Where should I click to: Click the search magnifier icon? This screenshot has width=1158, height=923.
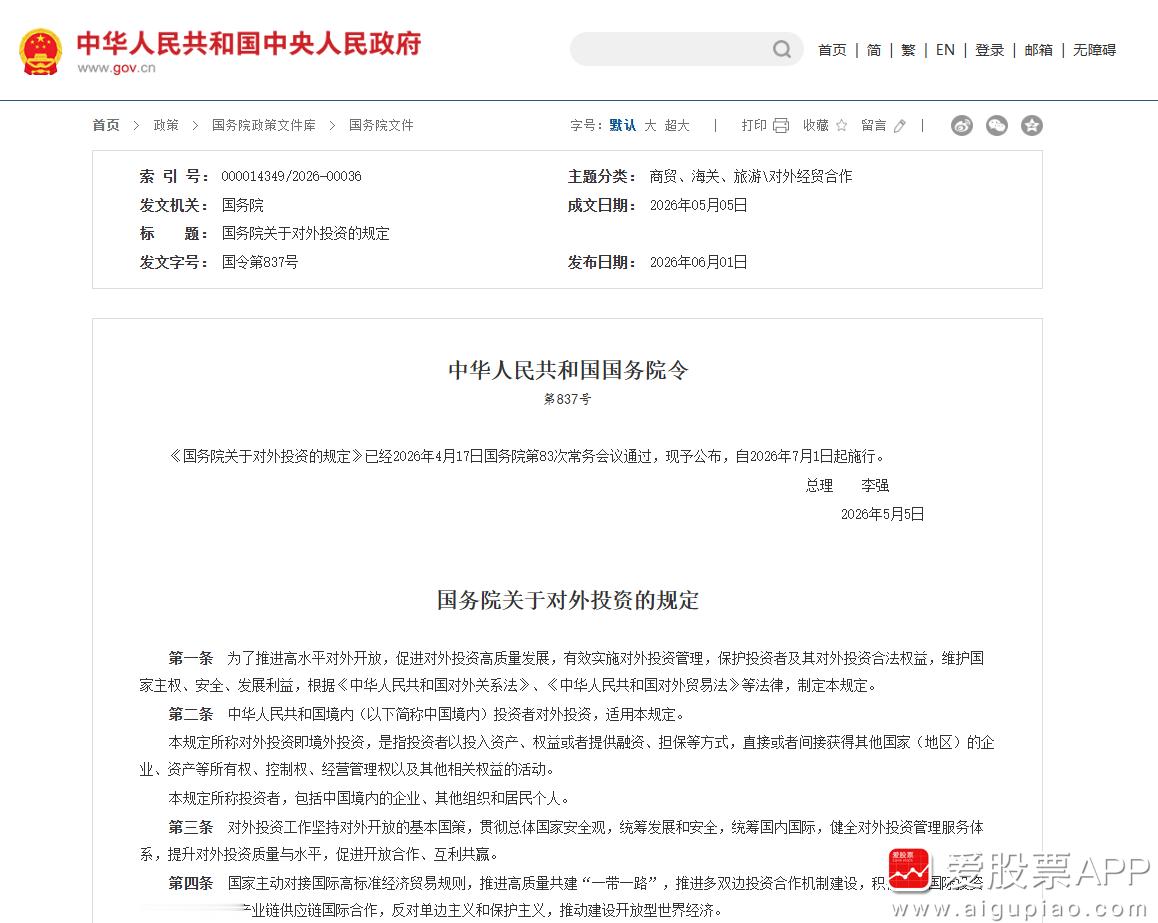pos(781,49)
